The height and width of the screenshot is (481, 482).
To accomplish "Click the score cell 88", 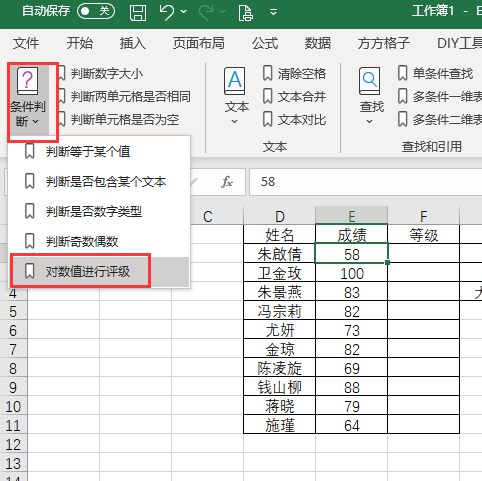I will pos(352,387).
